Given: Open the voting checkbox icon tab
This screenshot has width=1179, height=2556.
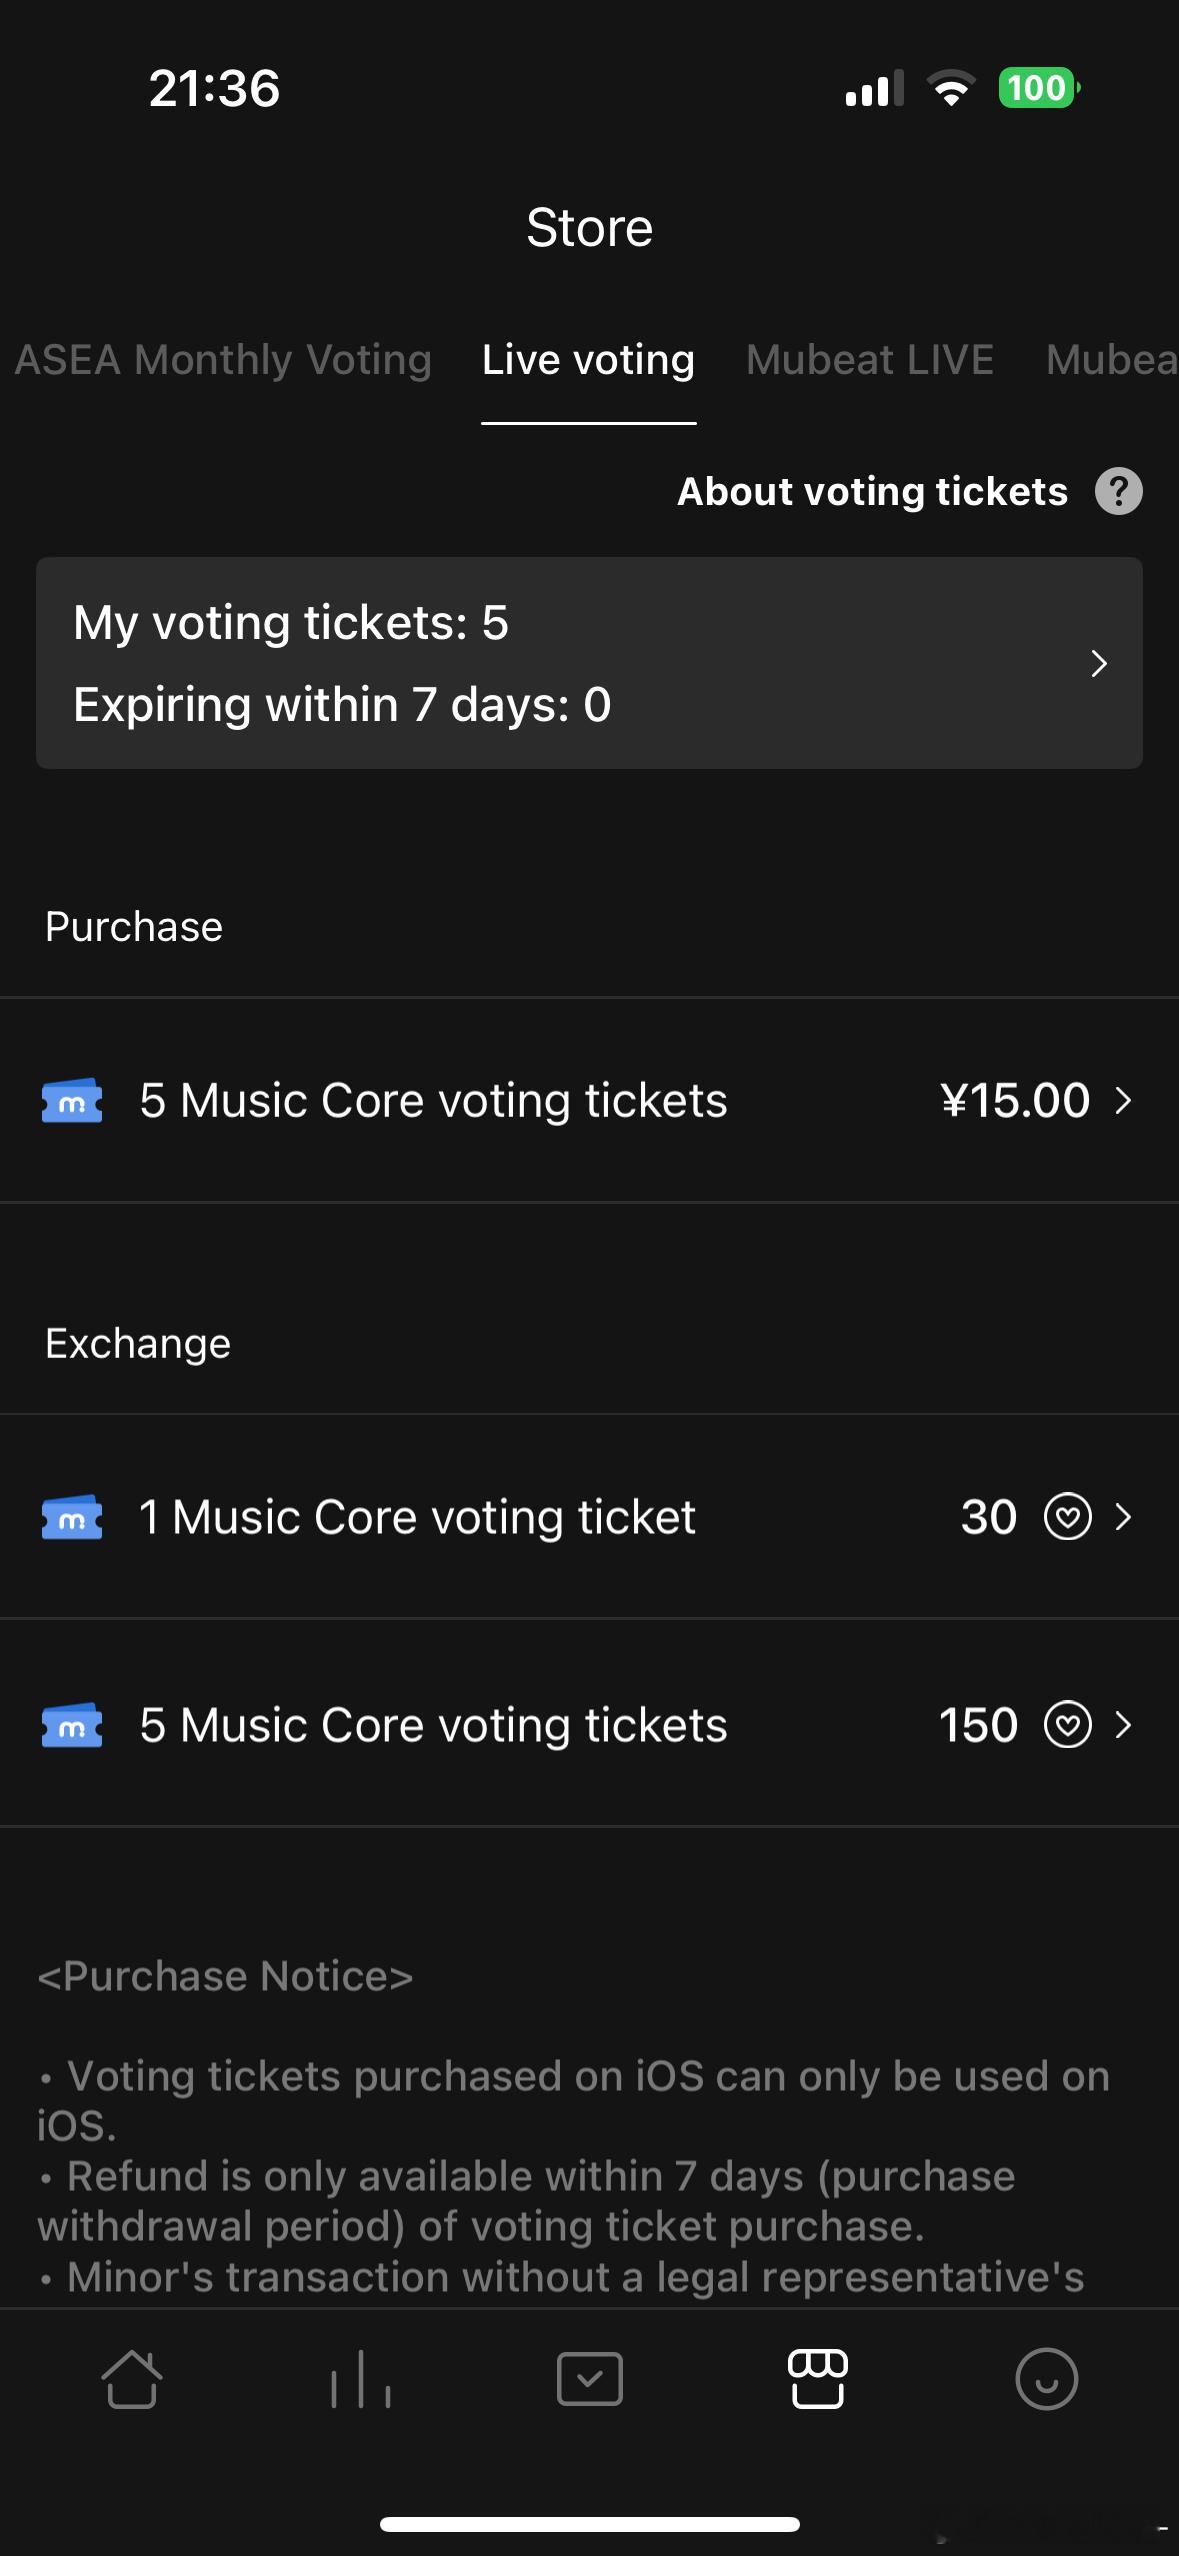Looking at the screenshot, I should click(x=589, y=2379).
